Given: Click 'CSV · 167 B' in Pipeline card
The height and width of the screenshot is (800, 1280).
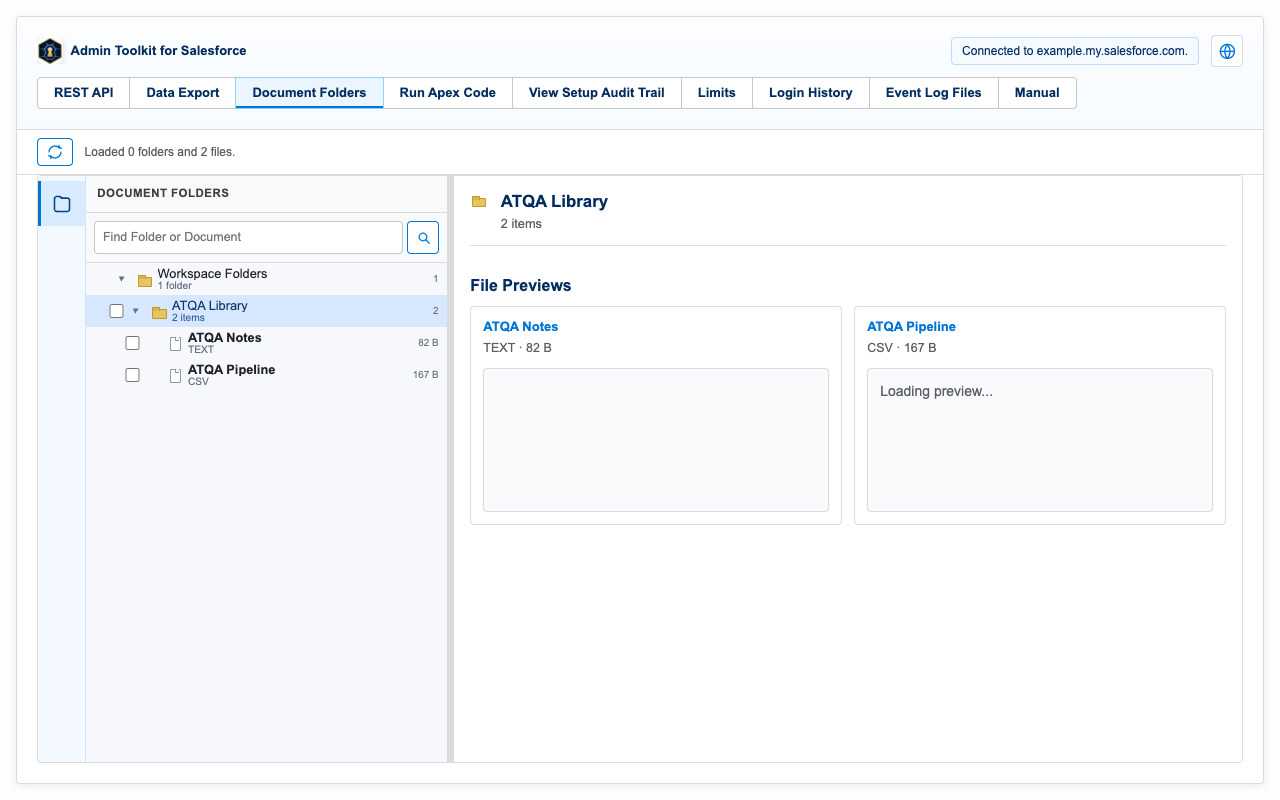Looking at the screenshot, I should click(902, 348).
